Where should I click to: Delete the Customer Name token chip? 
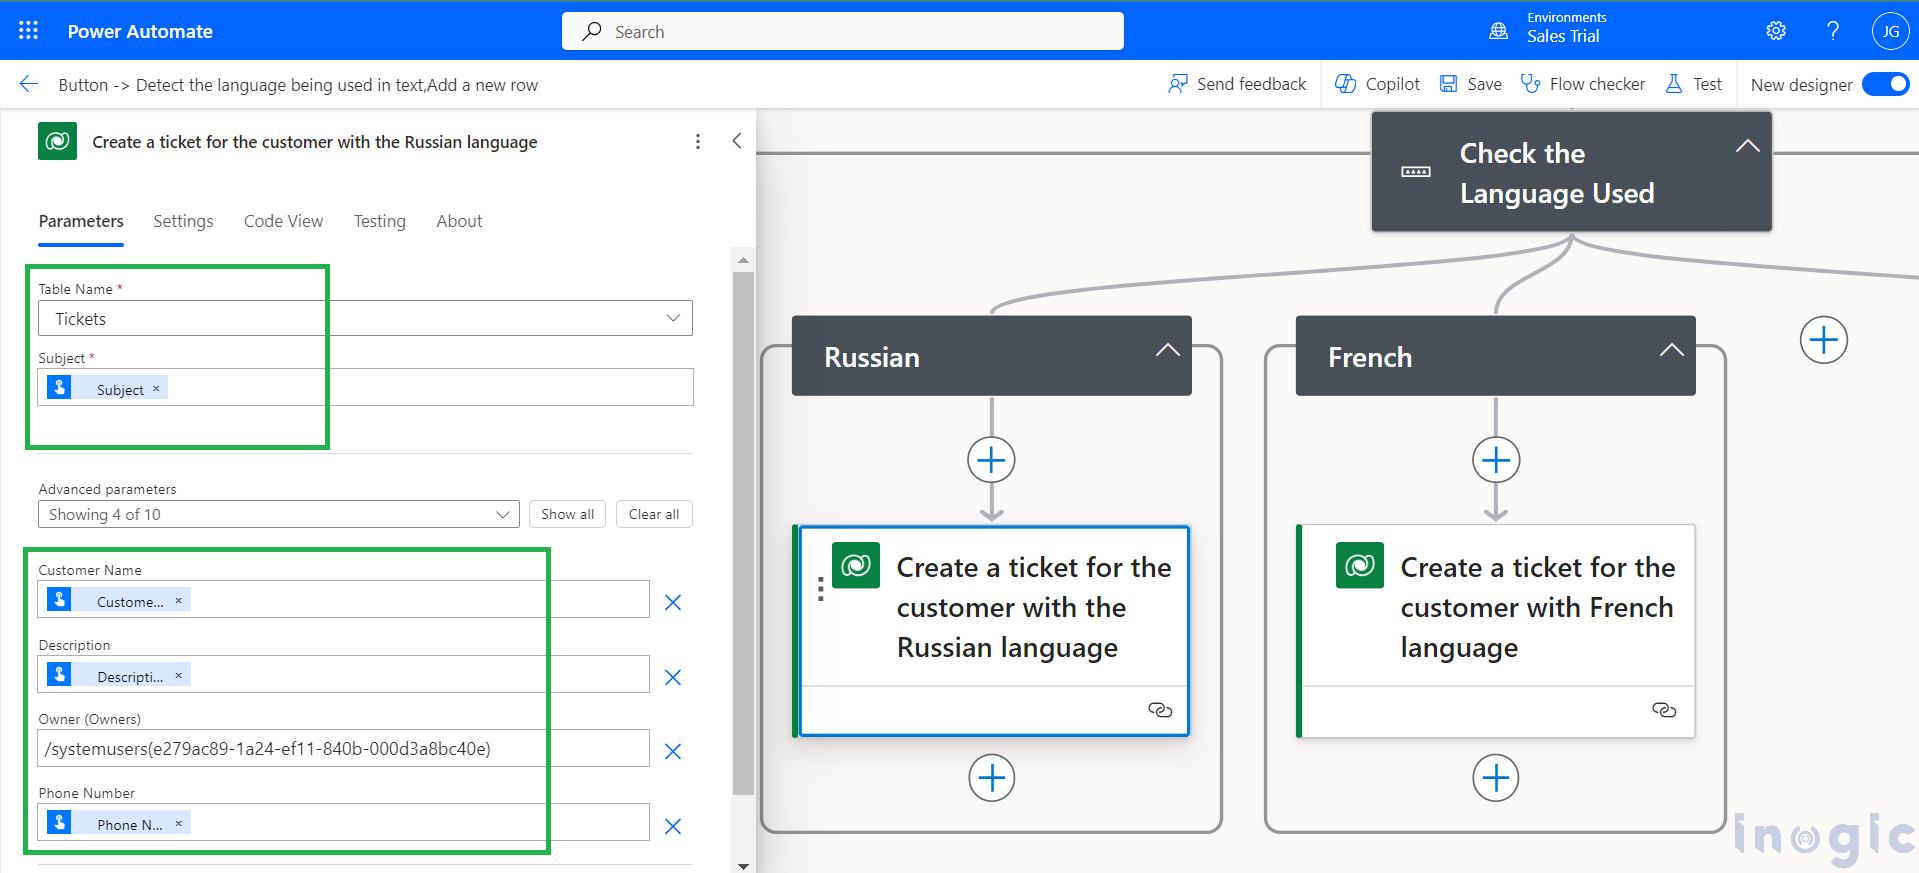coord(179,600)
